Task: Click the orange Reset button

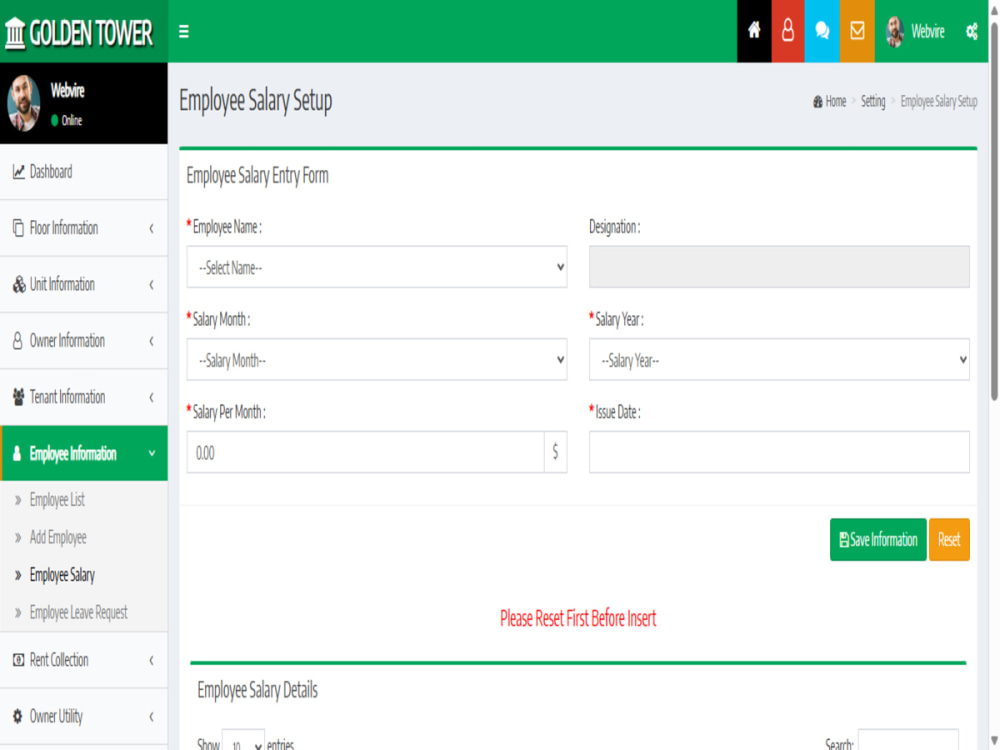Action: click(949, 540)
